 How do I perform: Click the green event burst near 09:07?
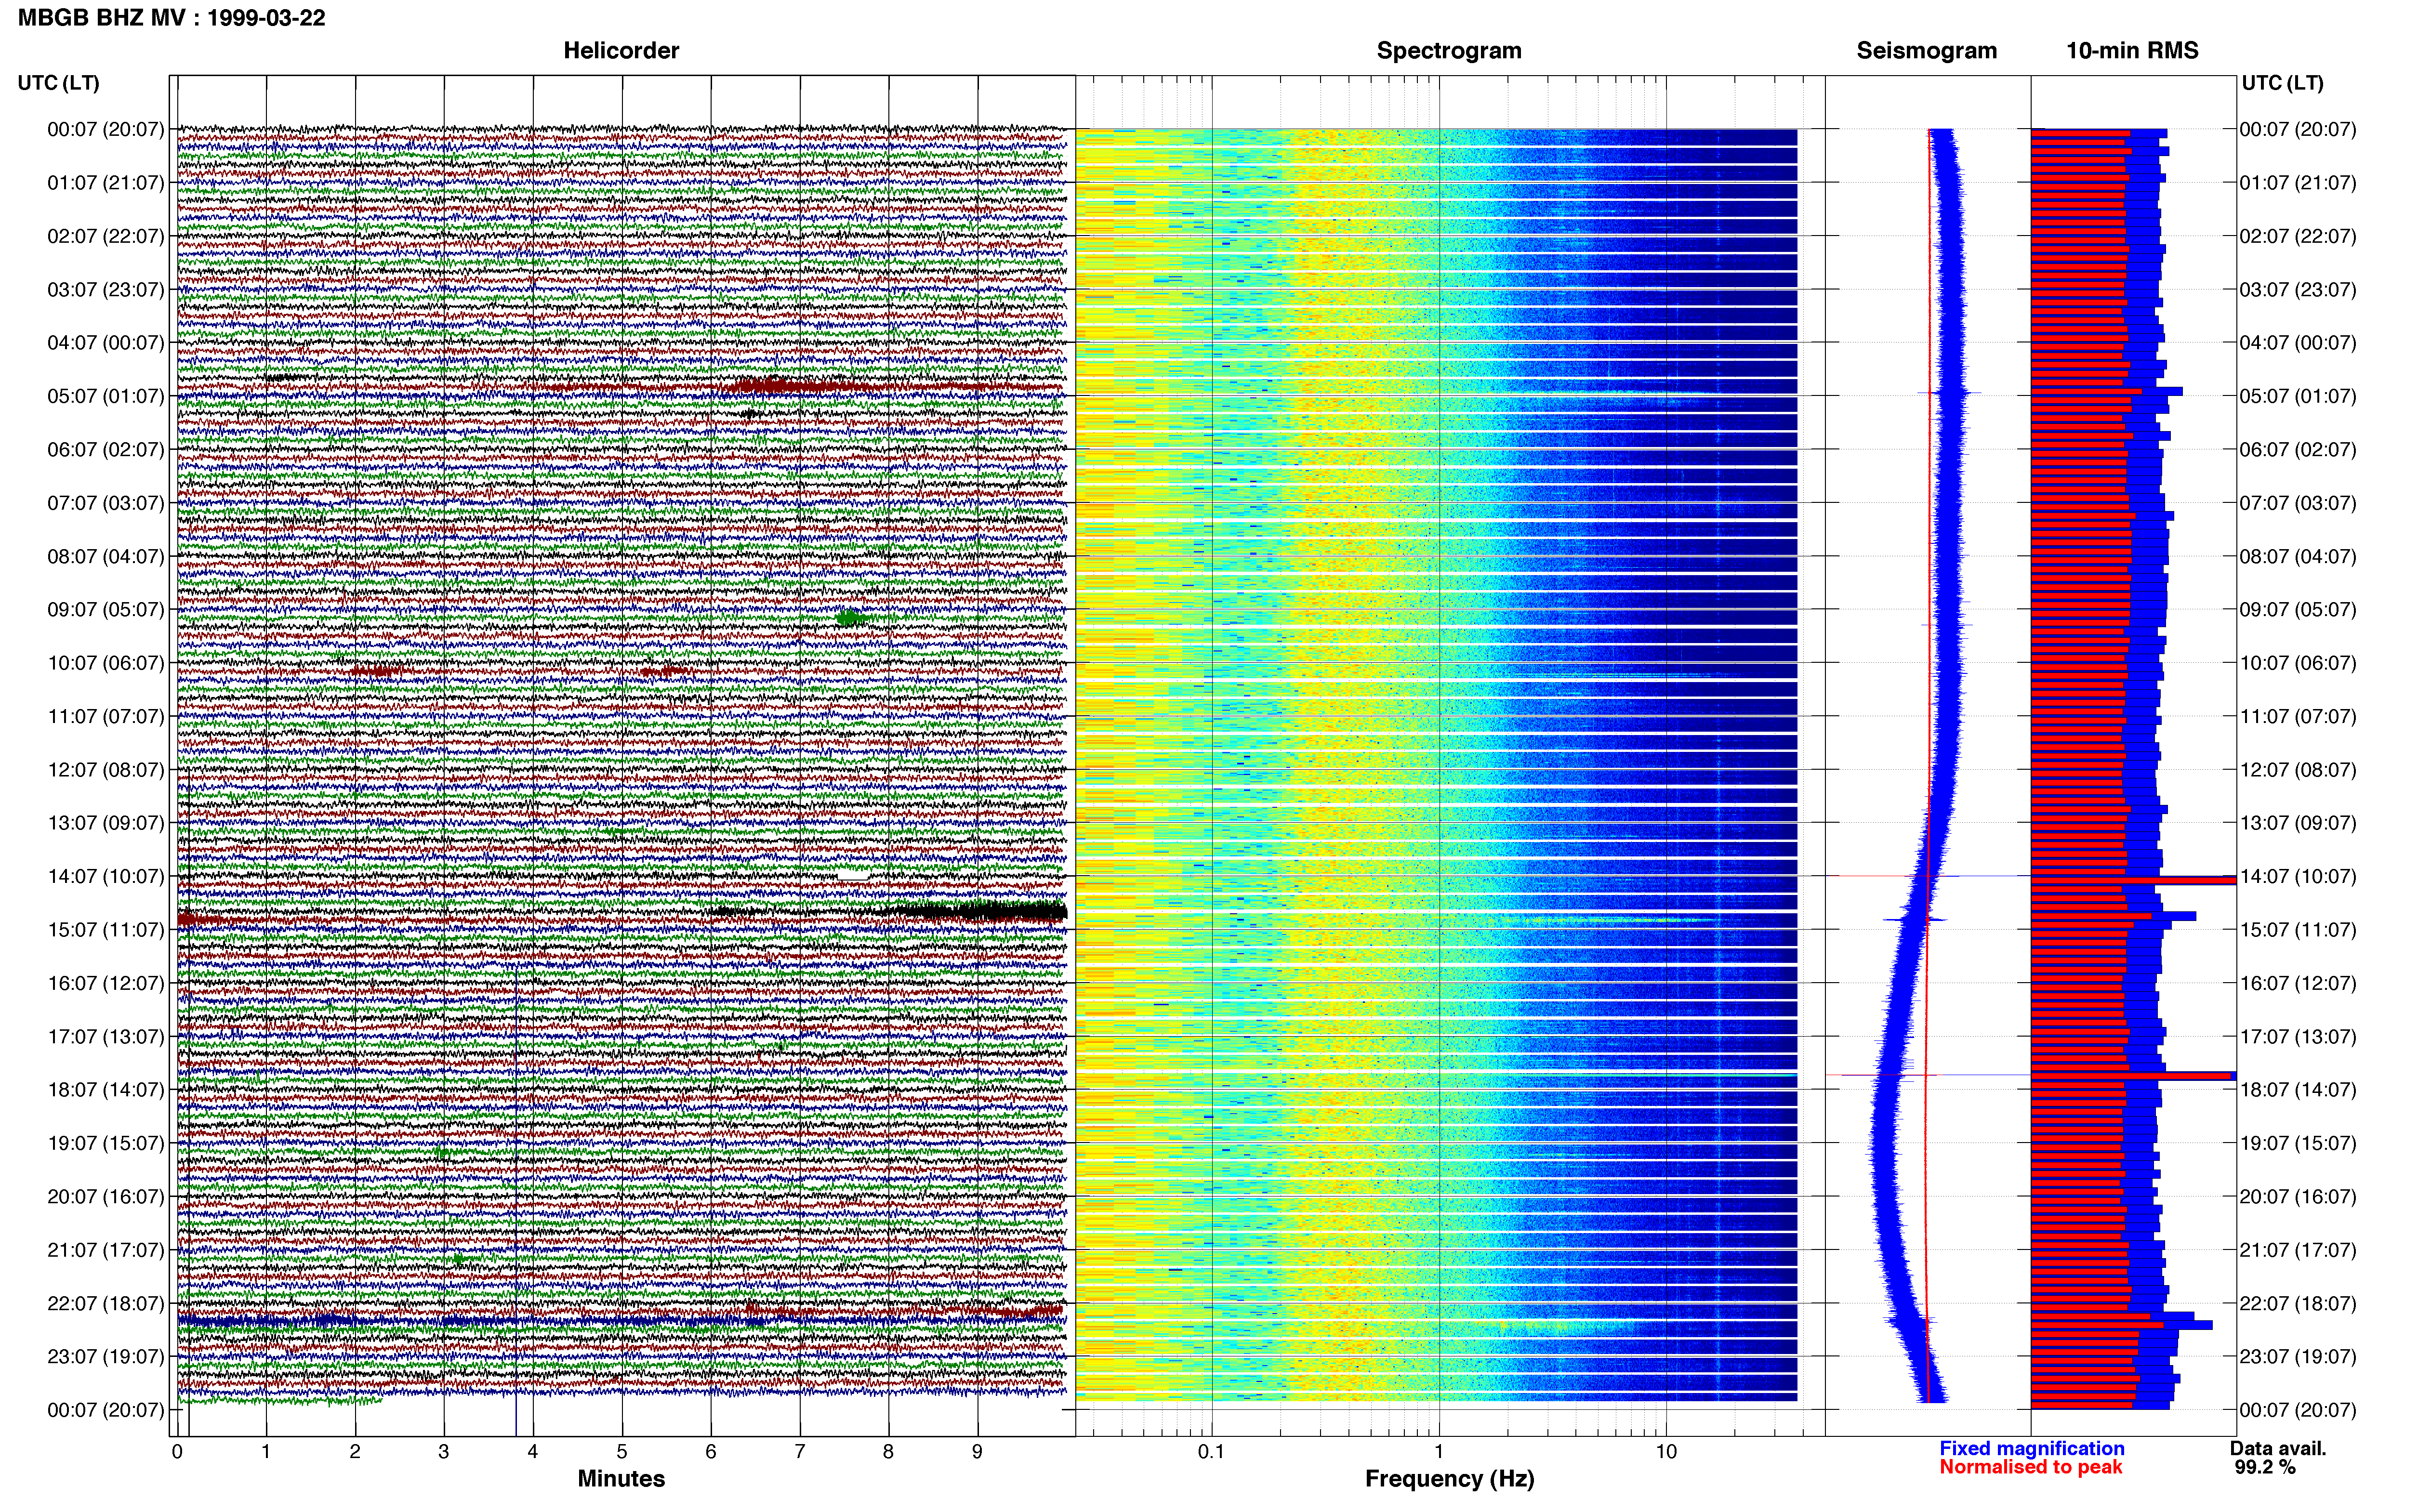pyautogui.click(x=851, y=619)
